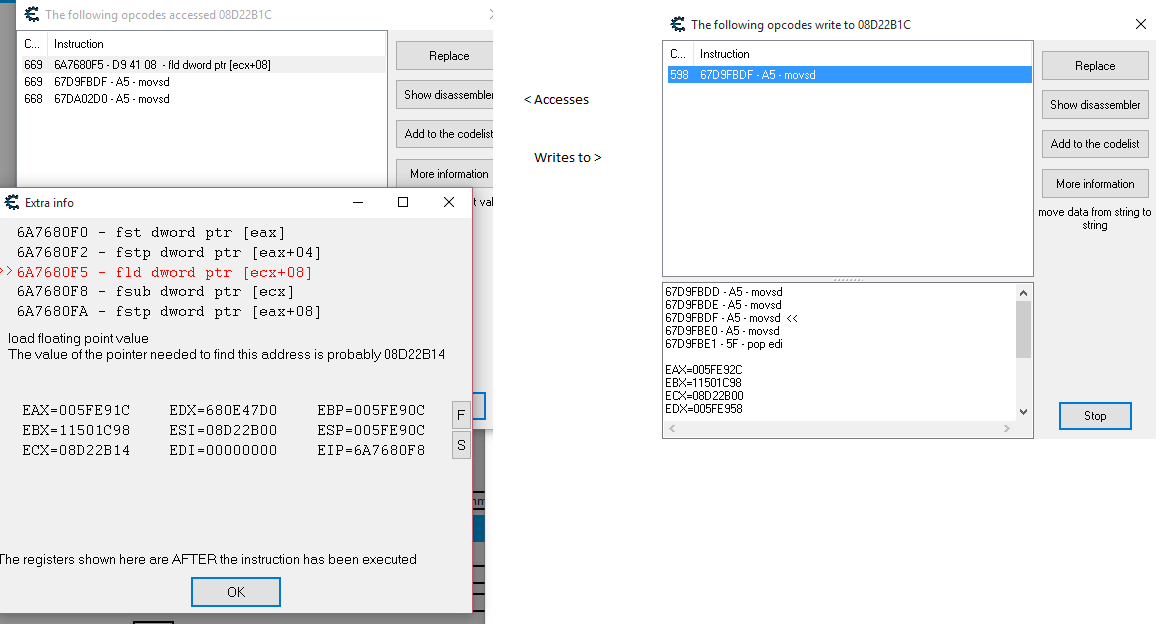
Task: Click the Cheat Engine icon in Extra info title bar
Action: 13,202
